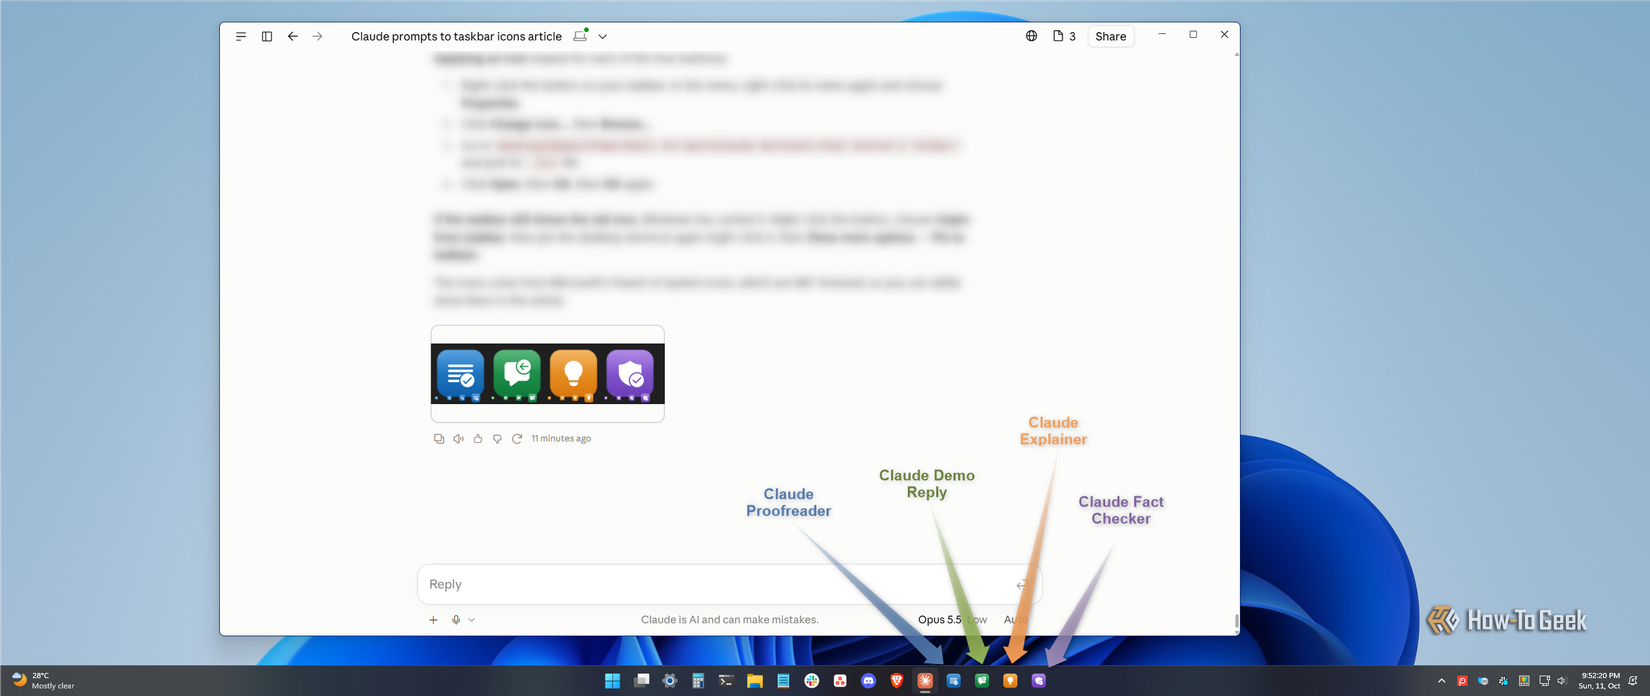Viewport: 1650px width, 696px height.
Task: Open the Windows Start menu
Action: pyautogui.click(x=613, y=681)
